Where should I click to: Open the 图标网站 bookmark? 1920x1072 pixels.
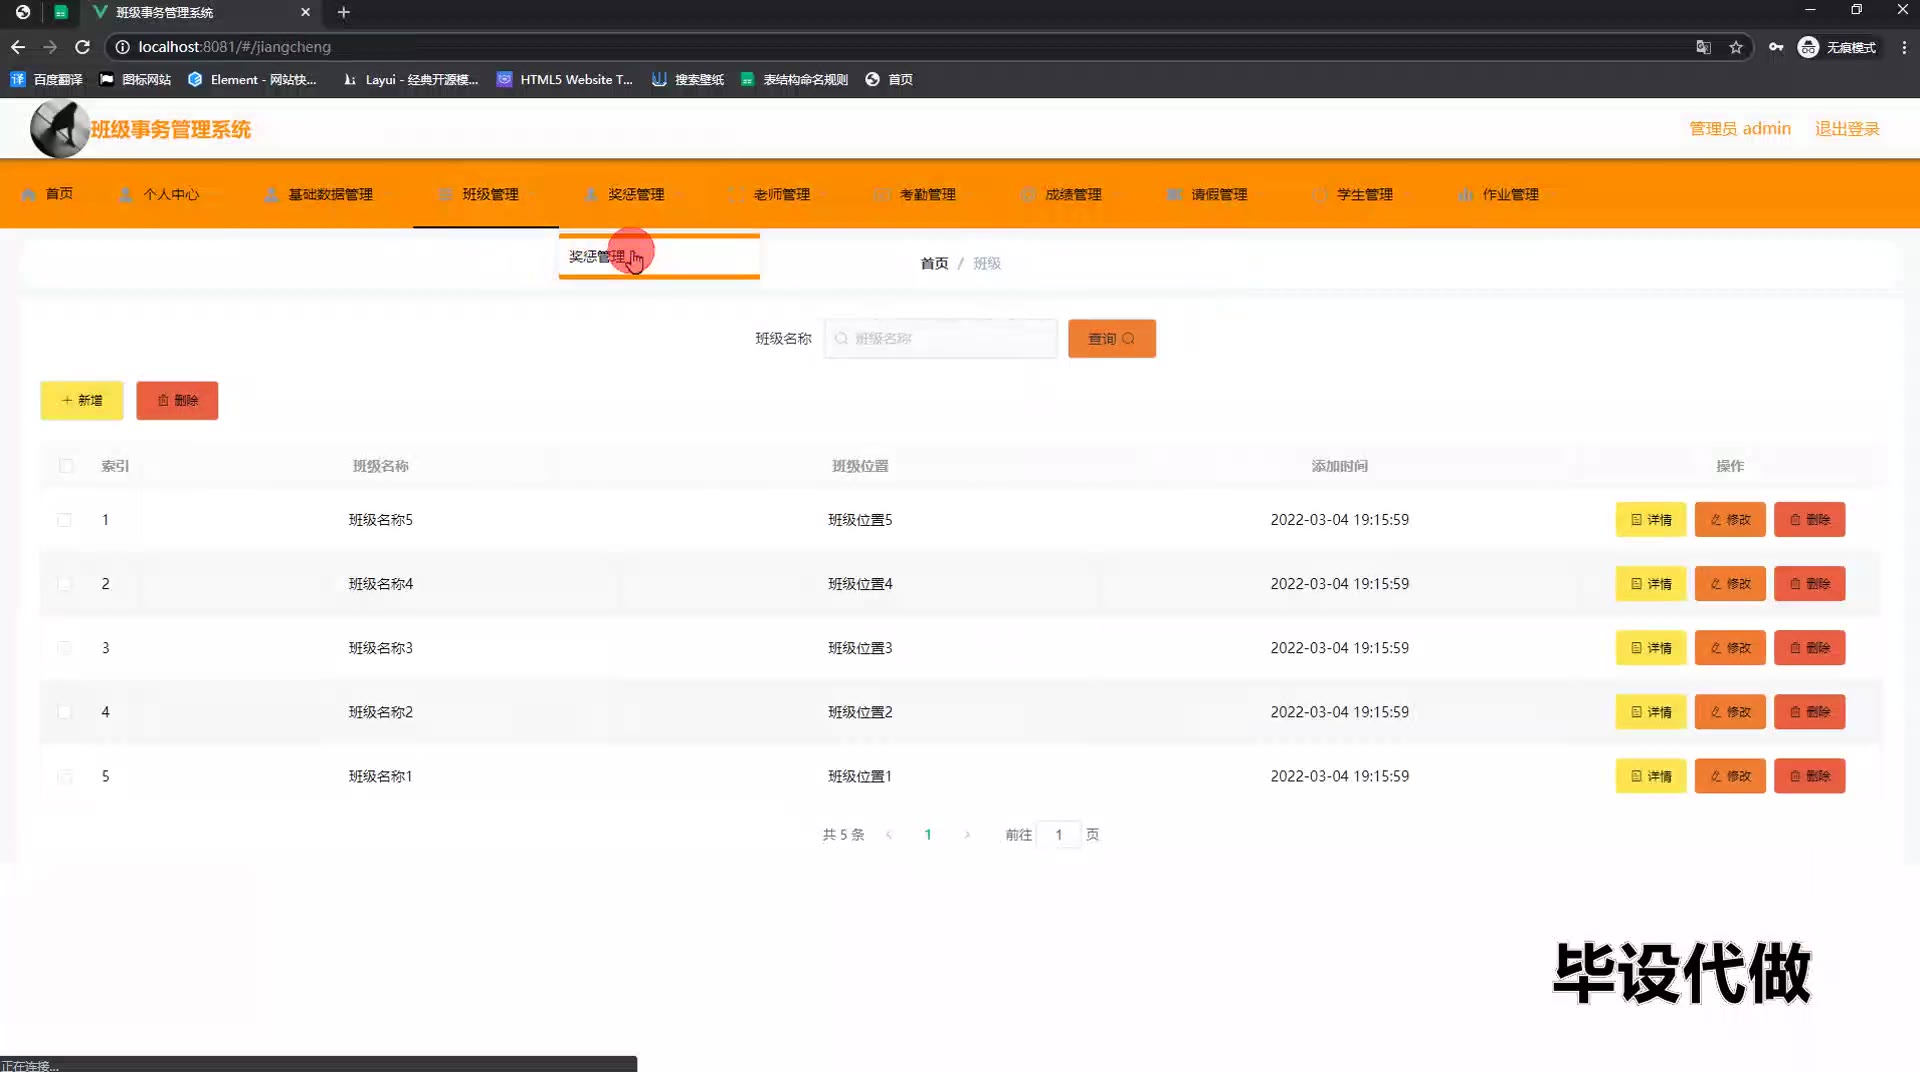click(135, 79)
